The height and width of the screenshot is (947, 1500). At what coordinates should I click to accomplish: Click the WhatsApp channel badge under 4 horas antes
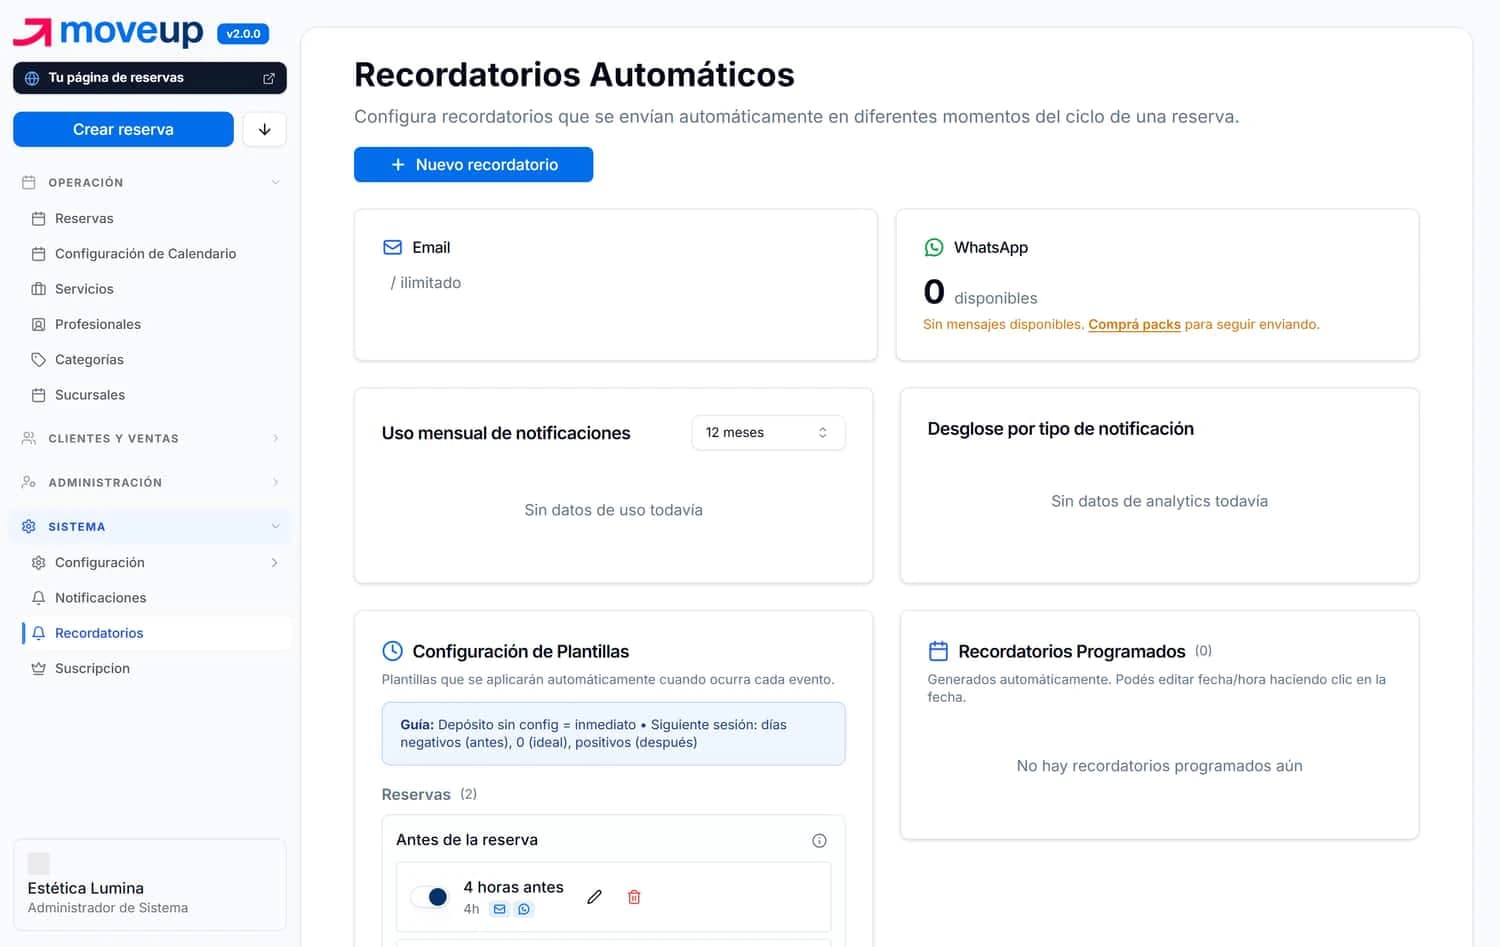coord(524,909)
